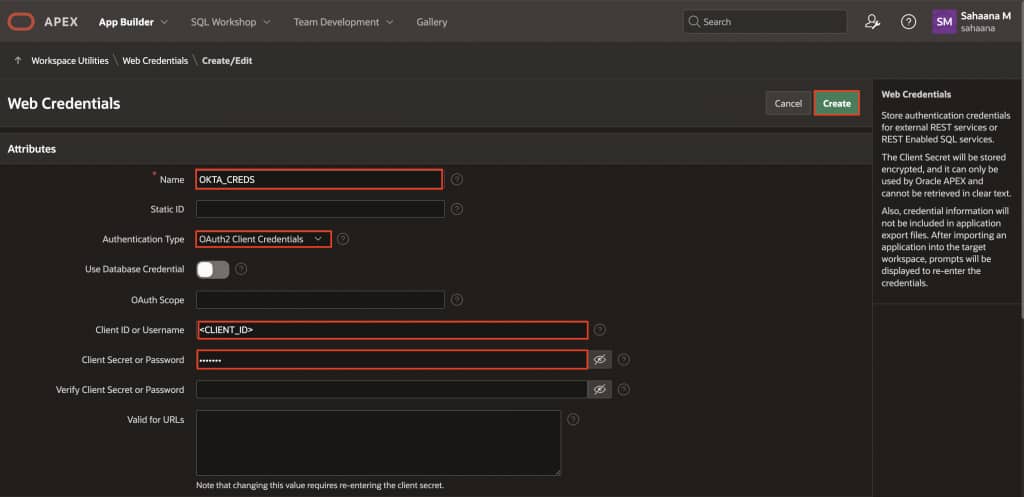The image size is (1024, 497).
Task: Toggle the Use Database Credential switch
Action: point(213,269)
